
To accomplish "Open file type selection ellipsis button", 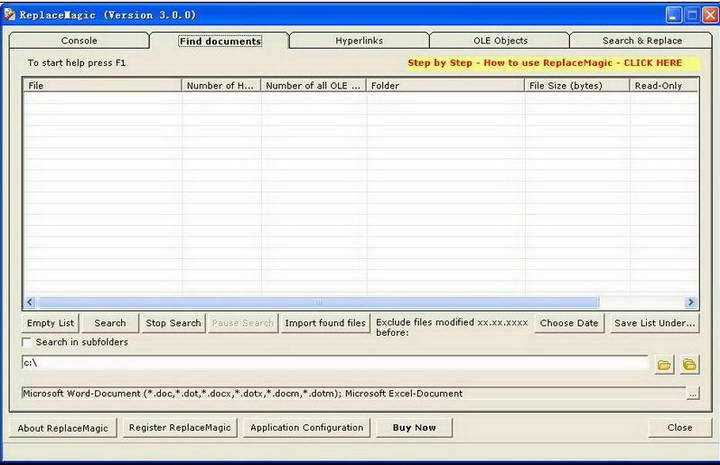I will pyautogui.click(x=693, y=393).
